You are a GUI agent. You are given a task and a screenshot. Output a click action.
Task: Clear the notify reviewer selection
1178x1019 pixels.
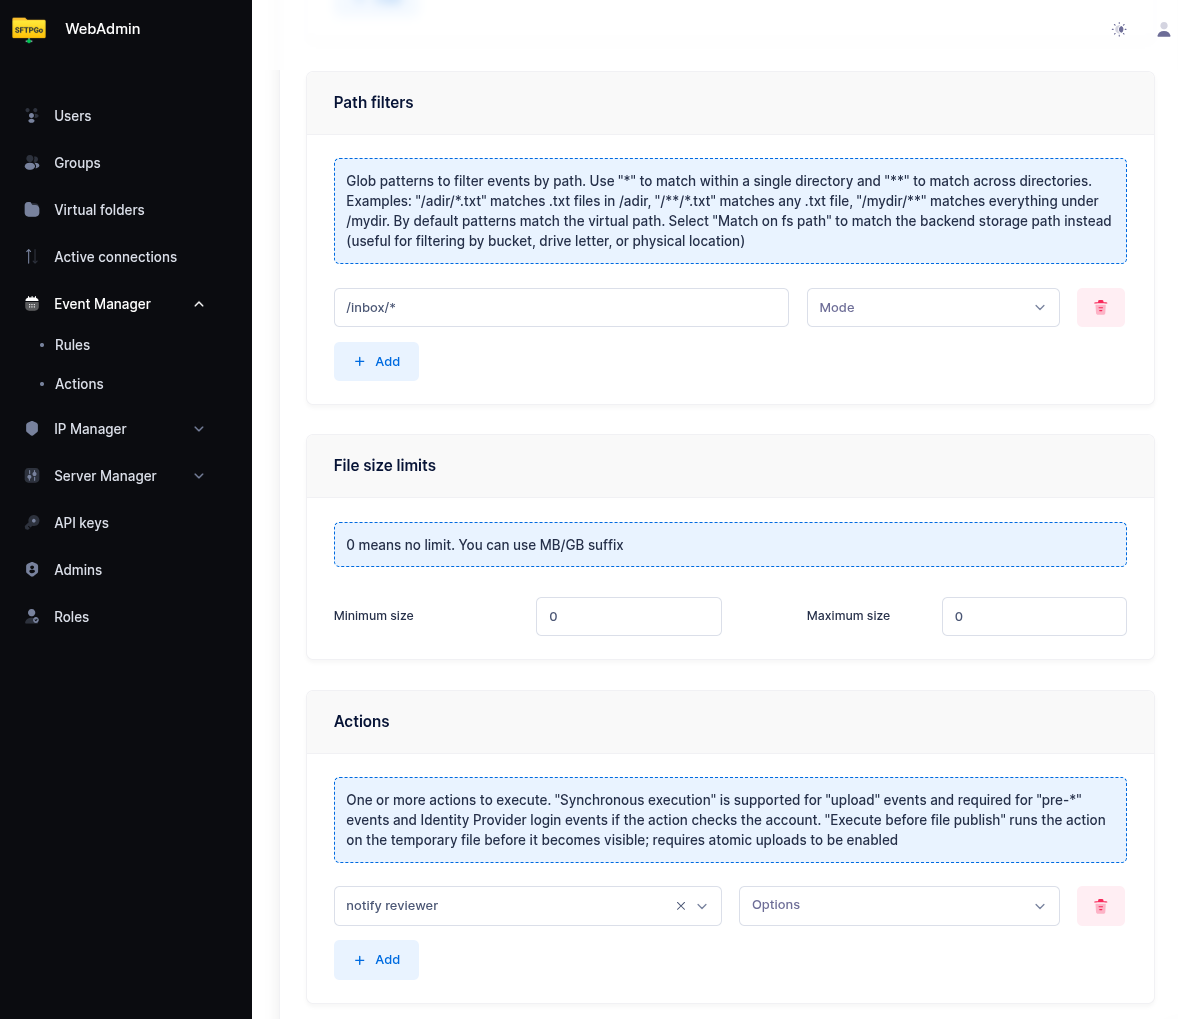pos(681,906)
